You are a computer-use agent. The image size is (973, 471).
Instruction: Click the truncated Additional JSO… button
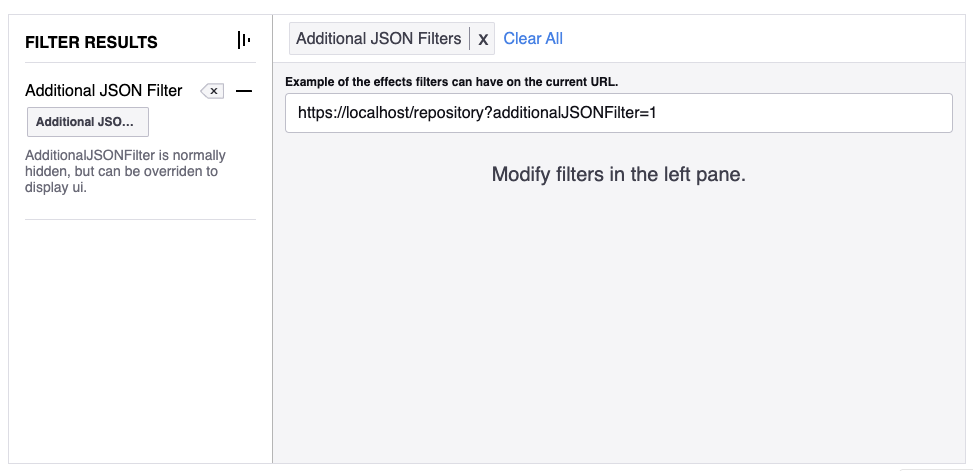coord(87,122)
